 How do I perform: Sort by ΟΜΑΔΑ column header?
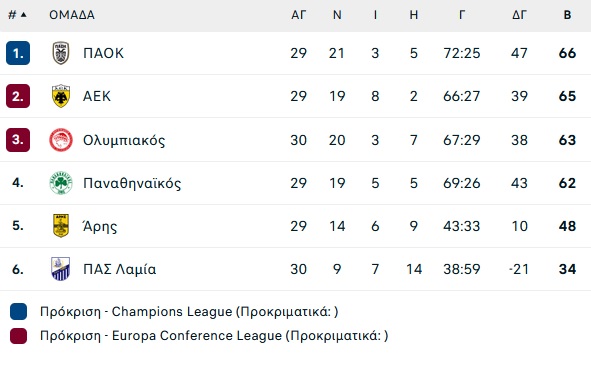(x=72, y=15)
